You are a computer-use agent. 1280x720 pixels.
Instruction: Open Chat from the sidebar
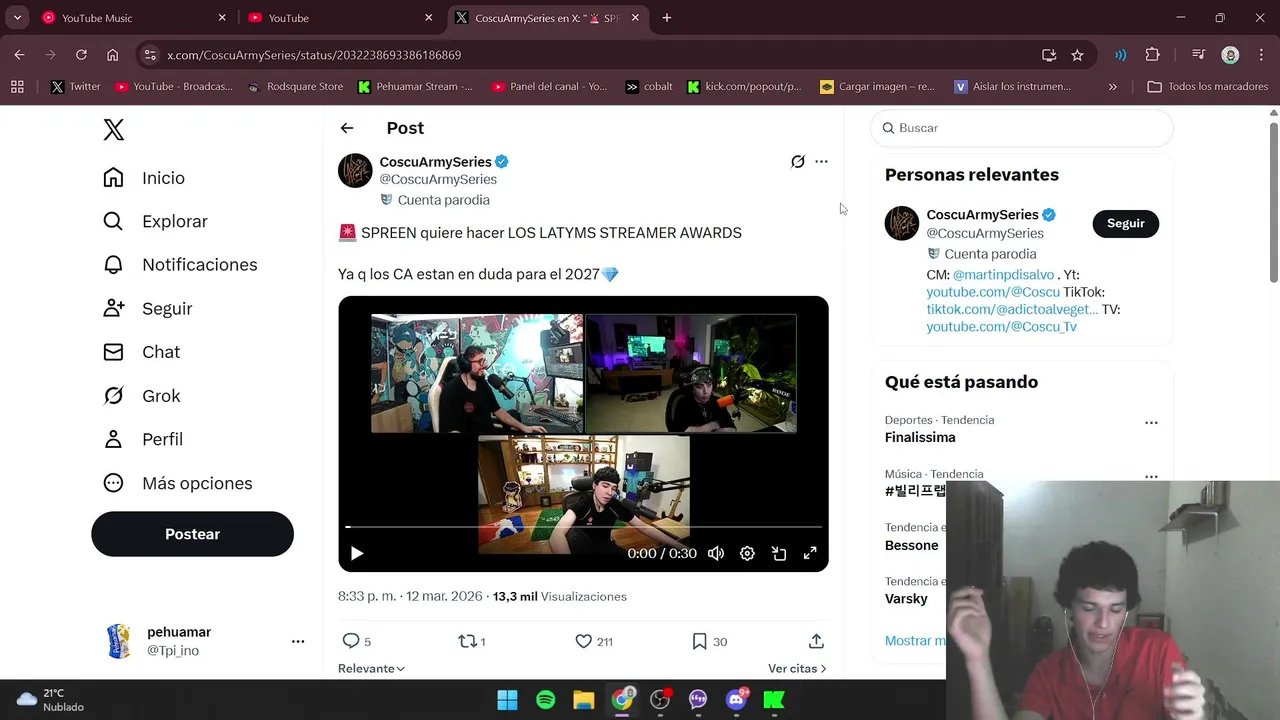(141, 352)
